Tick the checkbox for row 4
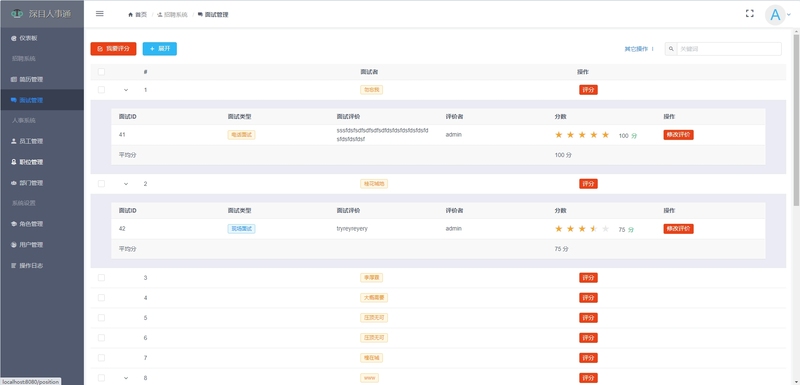 coord(101,298)
